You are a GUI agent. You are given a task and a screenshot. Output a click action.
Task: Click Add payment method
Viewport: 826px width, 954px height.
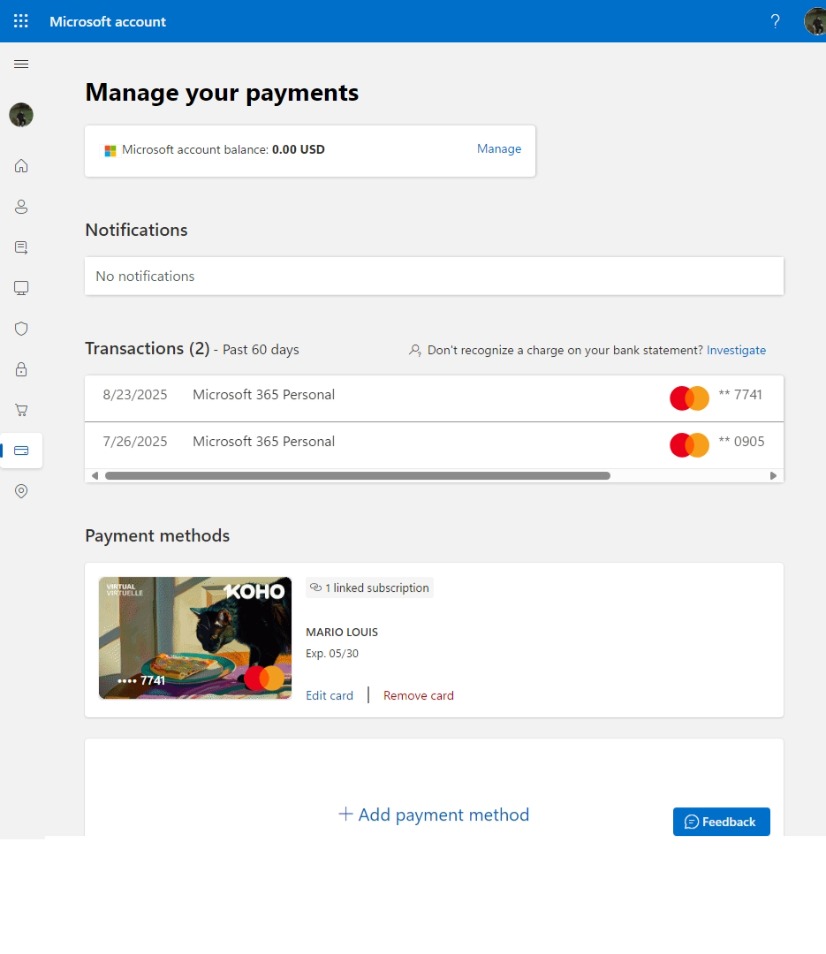click(434, 814)
